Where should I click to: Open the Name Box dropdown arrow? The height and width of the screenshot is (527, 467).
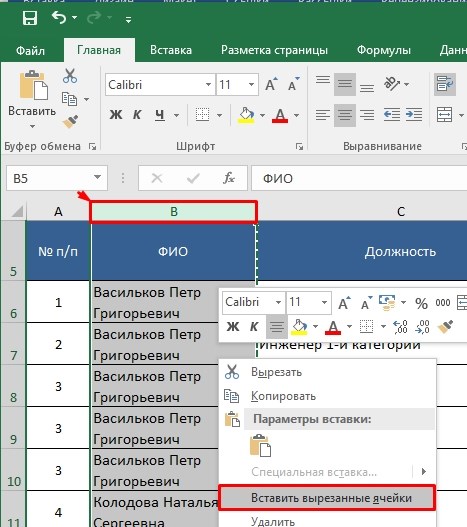click(98, 177)
